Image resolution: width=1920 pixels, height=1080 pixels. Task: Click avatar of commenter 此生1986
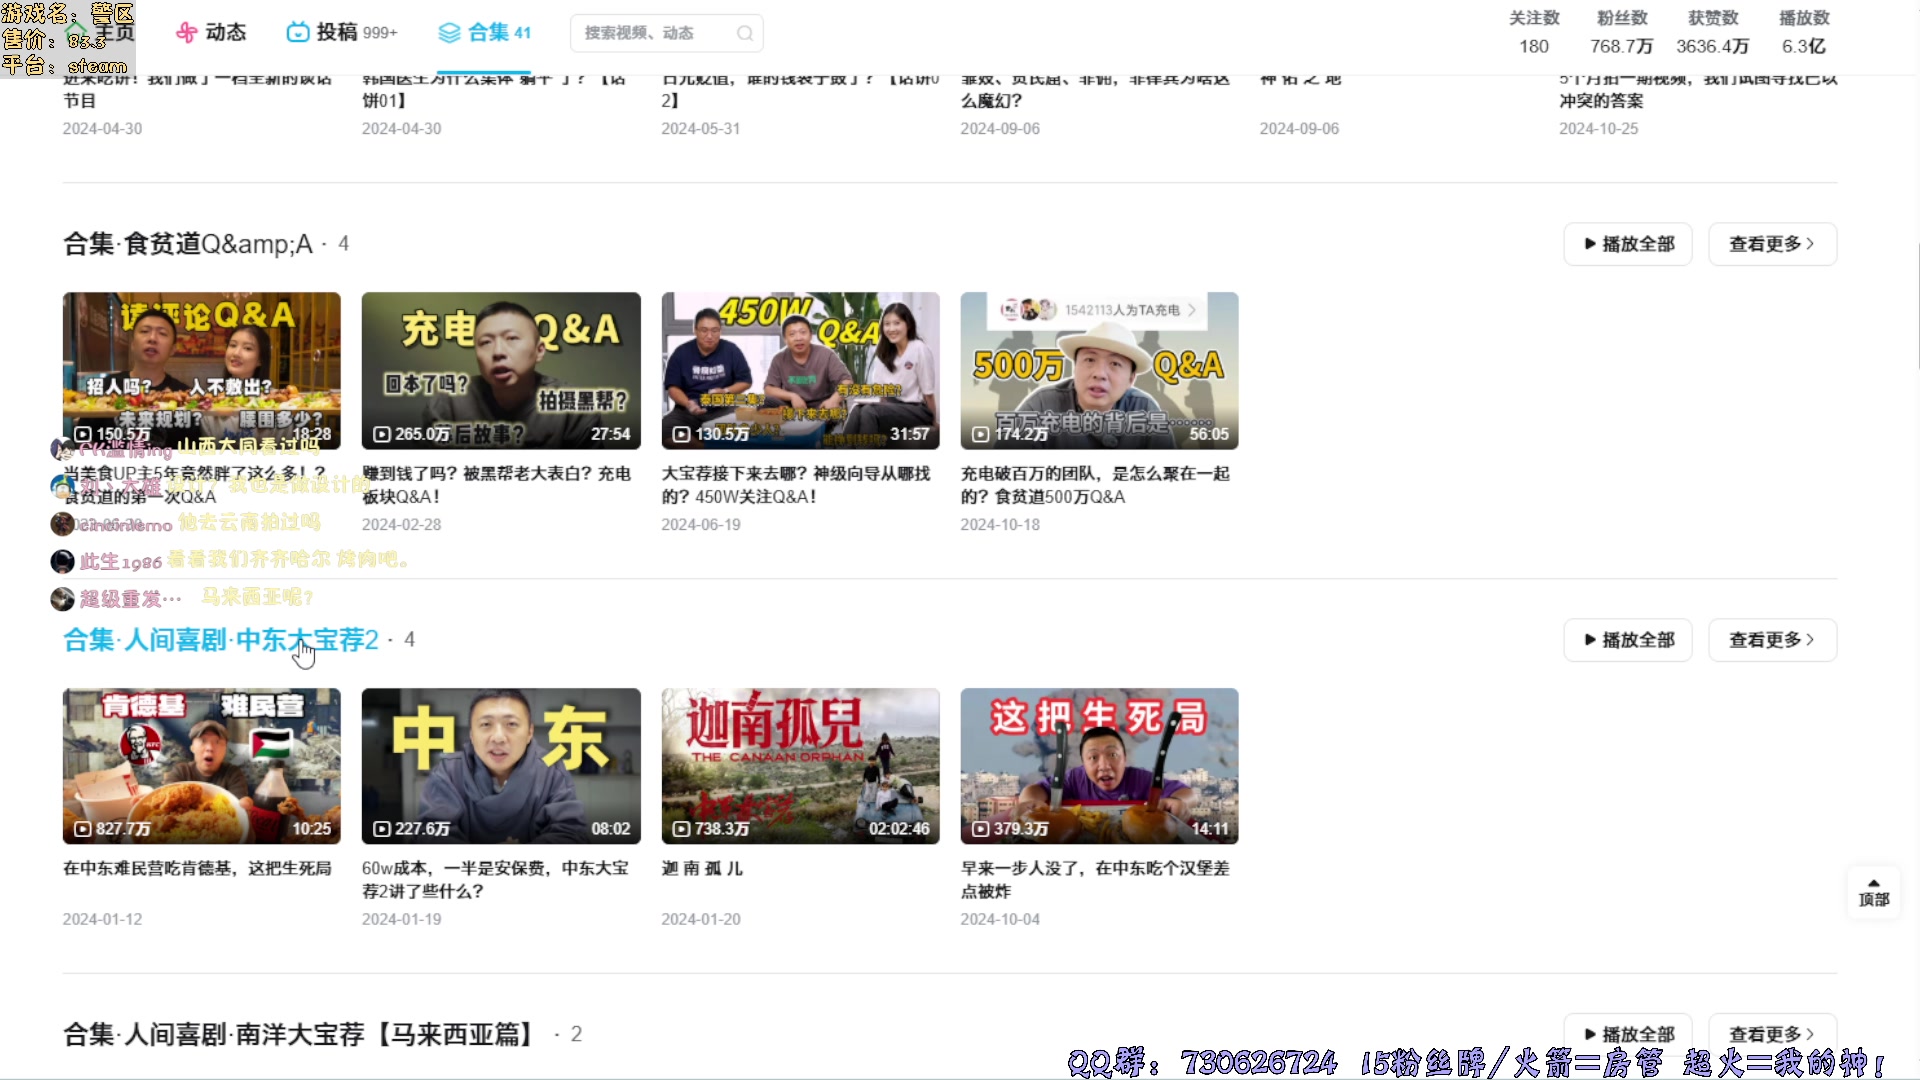pos(62,561)
